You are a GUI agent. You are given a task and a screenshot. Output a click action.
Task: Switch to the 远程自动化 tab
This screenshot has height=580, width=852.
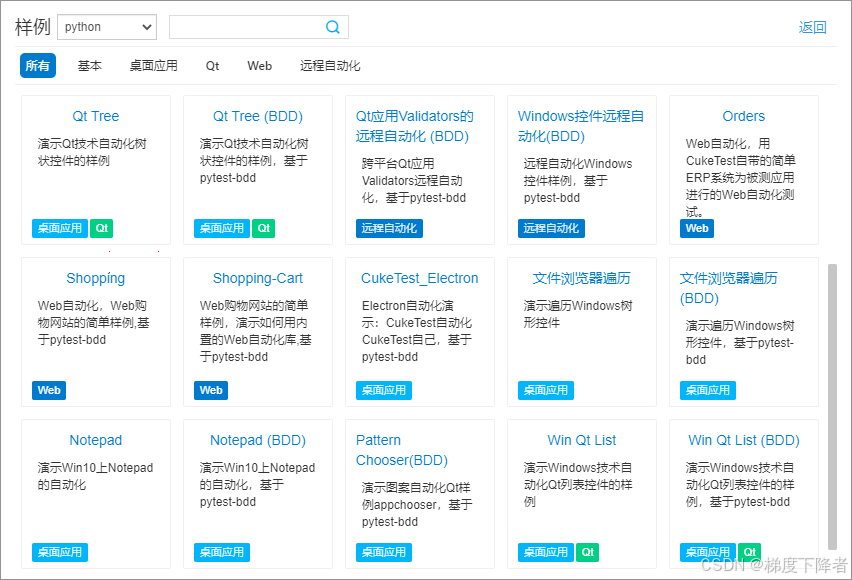(x=330, y=66)
